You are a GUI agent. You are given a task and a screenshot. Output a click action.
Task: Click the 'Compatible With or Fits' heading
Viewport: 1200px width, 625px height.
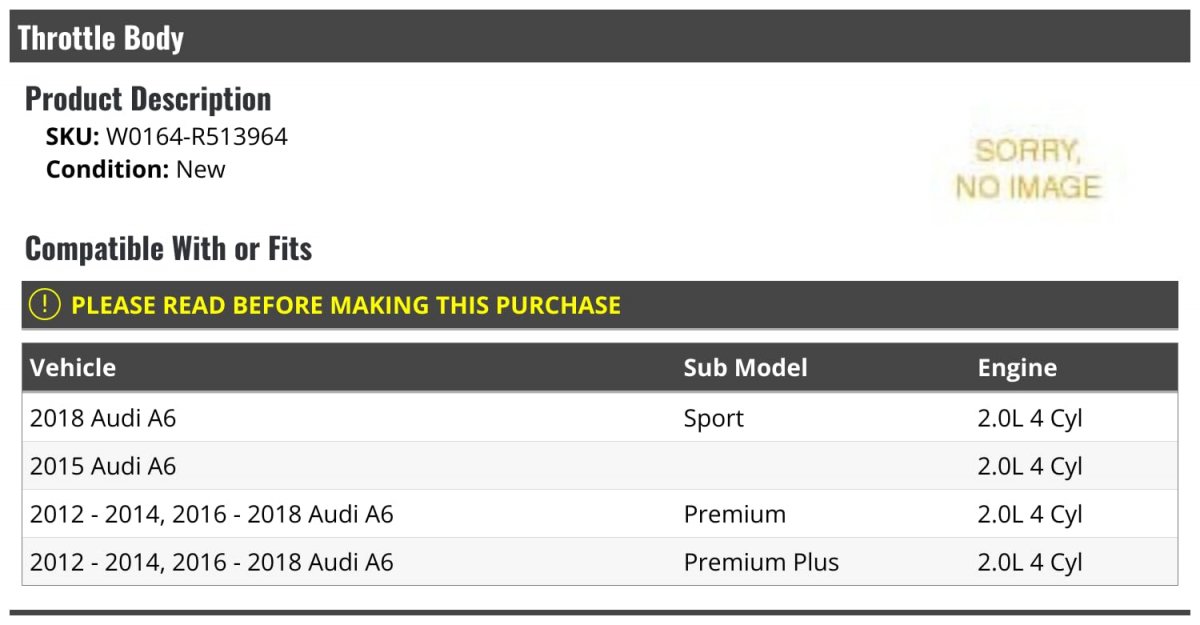169,248
